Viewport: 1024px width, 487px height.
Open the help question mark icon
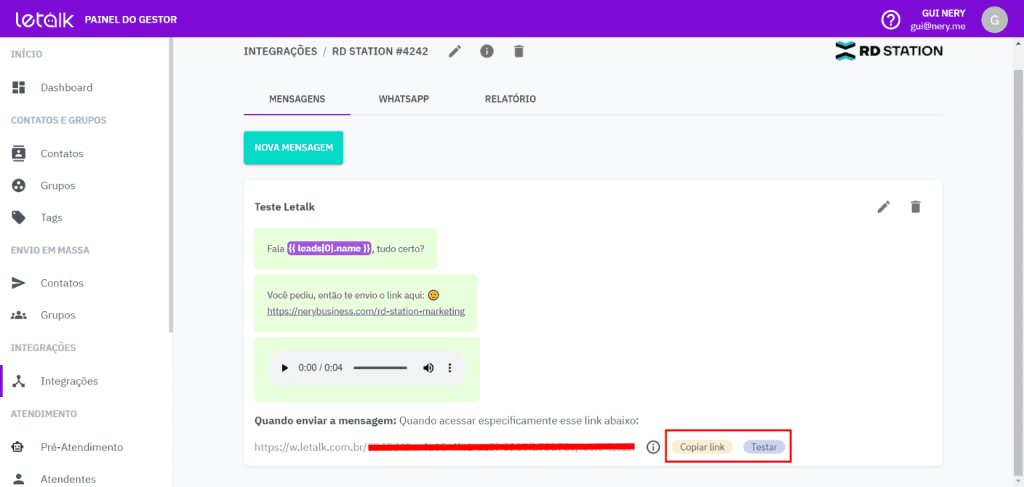[891, 20]
